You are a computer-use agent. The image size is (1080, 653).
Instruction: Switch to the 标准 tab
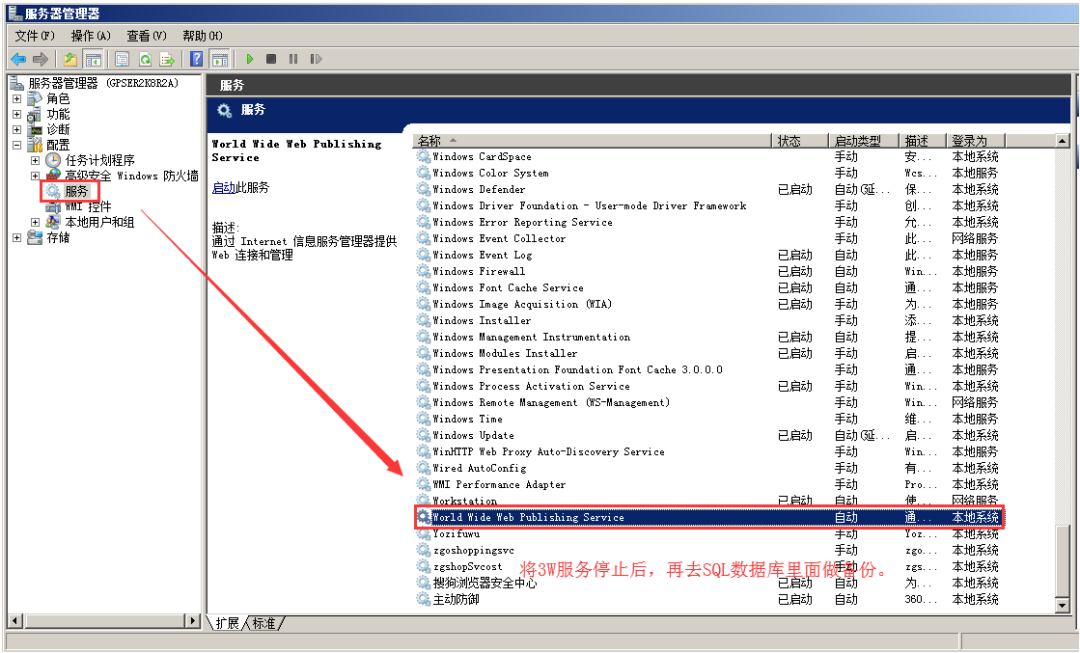click(263, 623)
